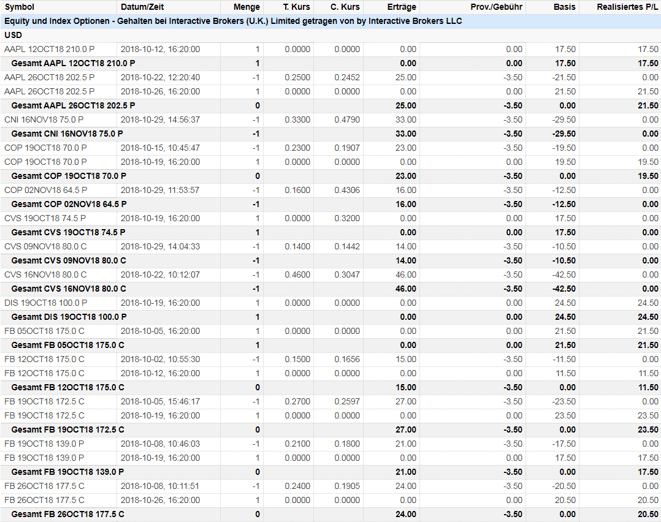
Task: Click C. Kurs value 0.4790
Action: click(347, 120)
